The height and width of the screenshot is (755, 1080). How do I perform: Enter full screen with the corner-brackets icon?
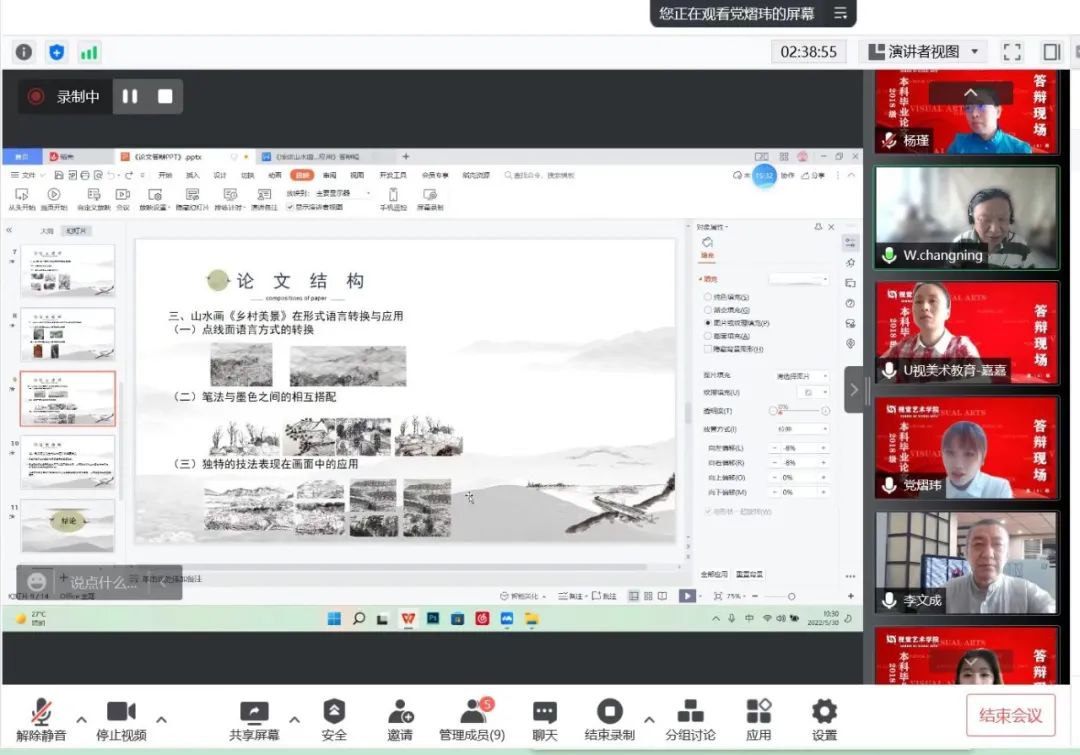tap(1012, 52)
